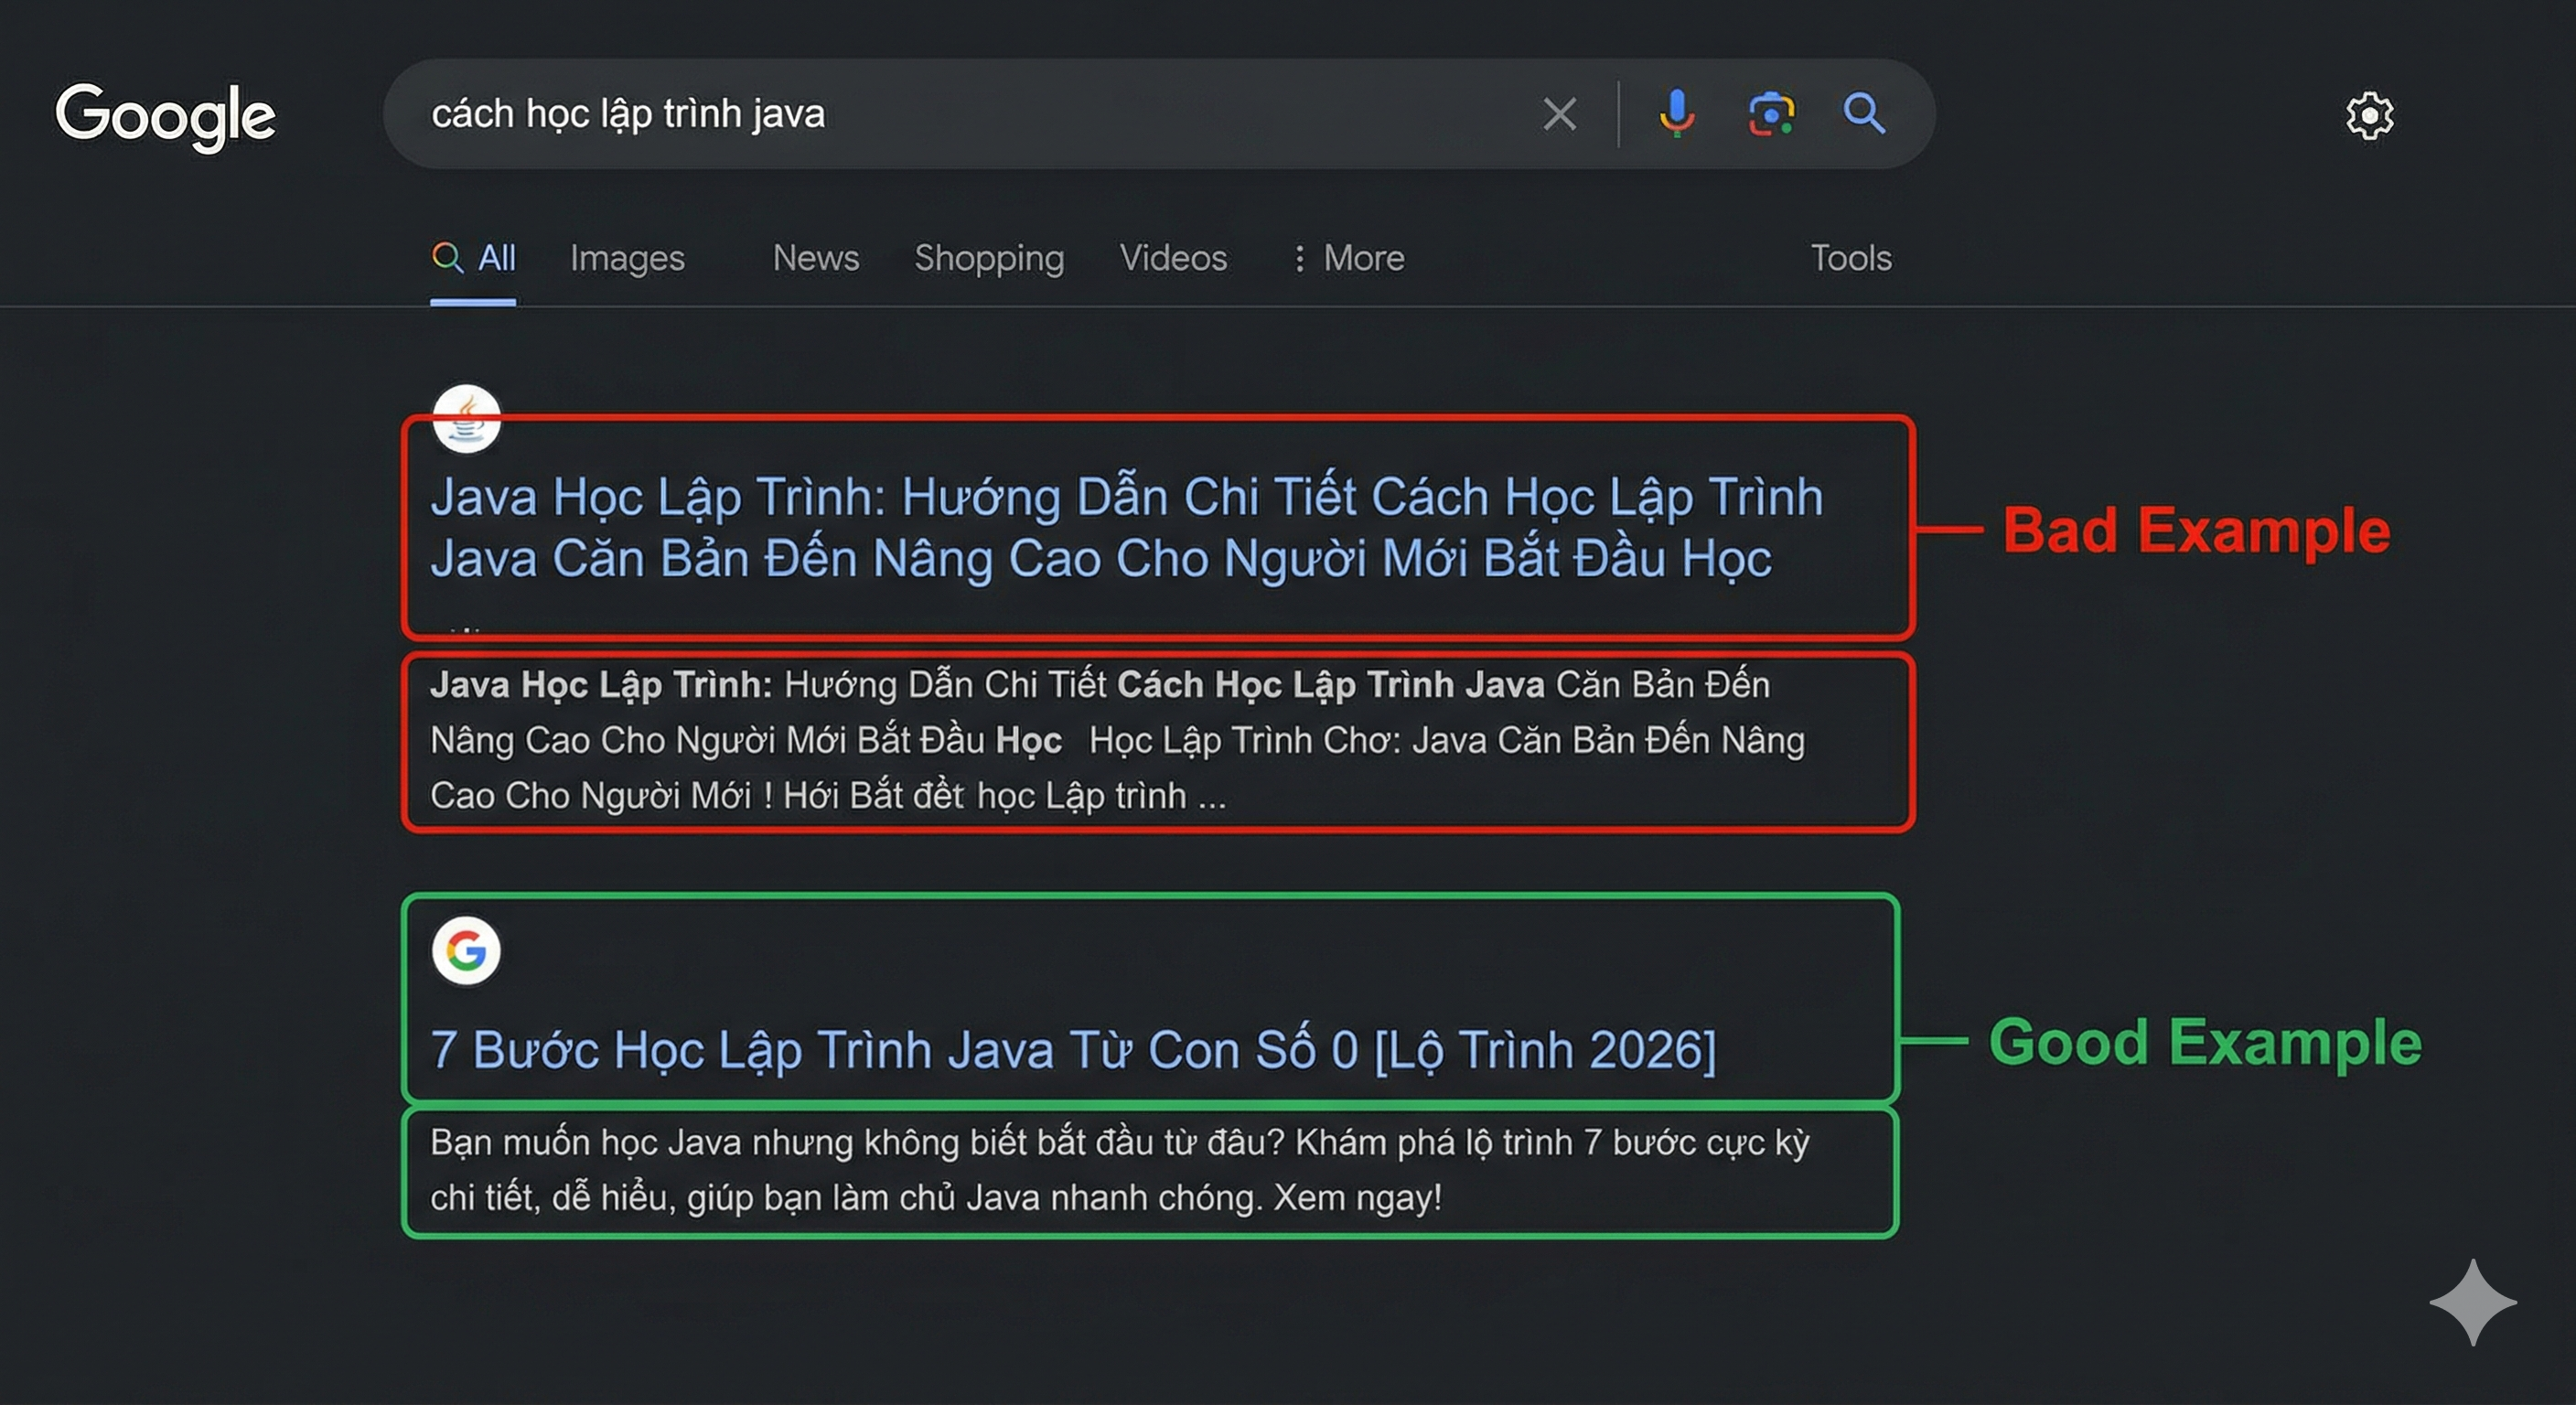
Task: Switch to the Images tab
Action: 627,258
